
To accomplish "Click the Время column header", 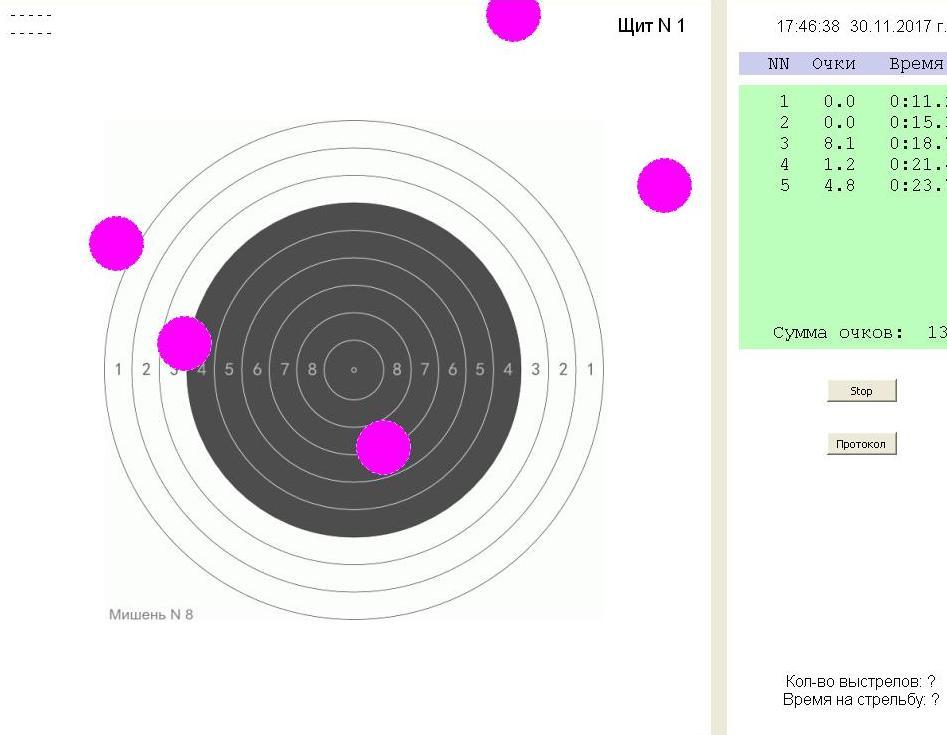I will click(915, 64).
